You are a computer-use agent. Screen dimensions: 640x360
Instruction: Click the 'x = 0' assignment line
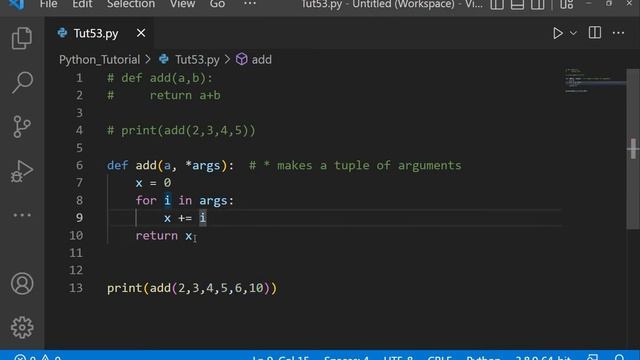tap(153, 183)
